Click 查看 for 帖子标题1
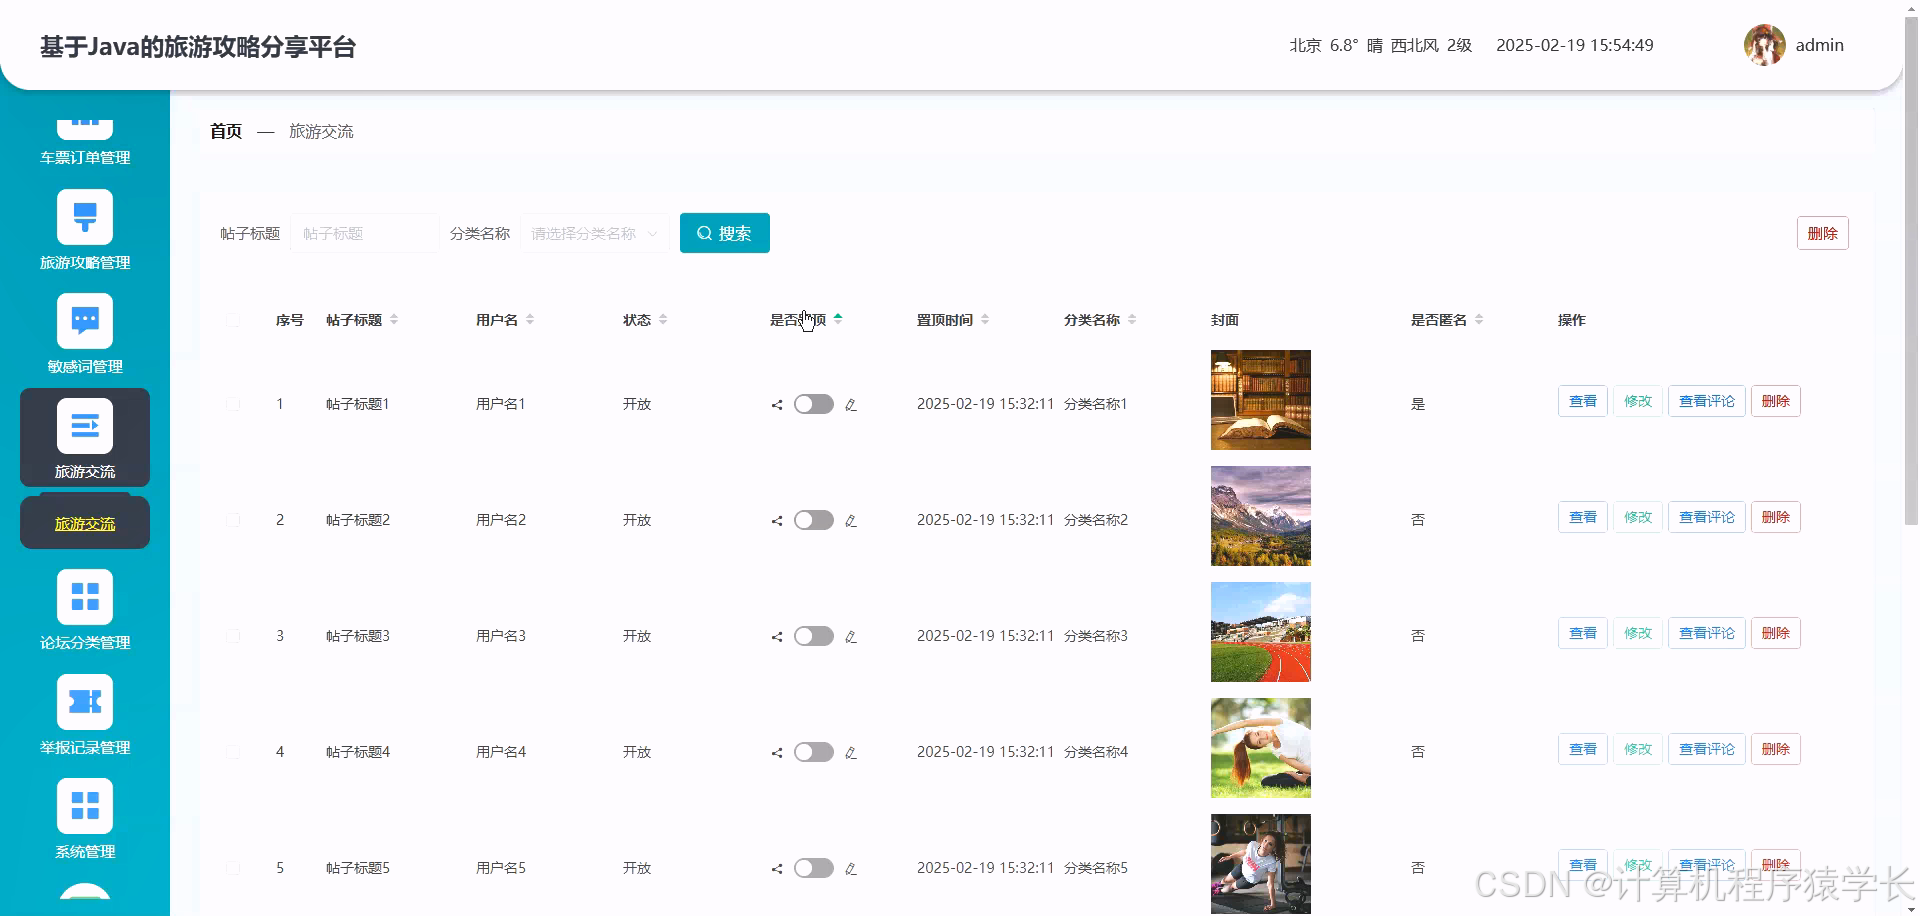Image resolution: width=1920 pixels, height=916 pixels. click(x=1582, y=401)
